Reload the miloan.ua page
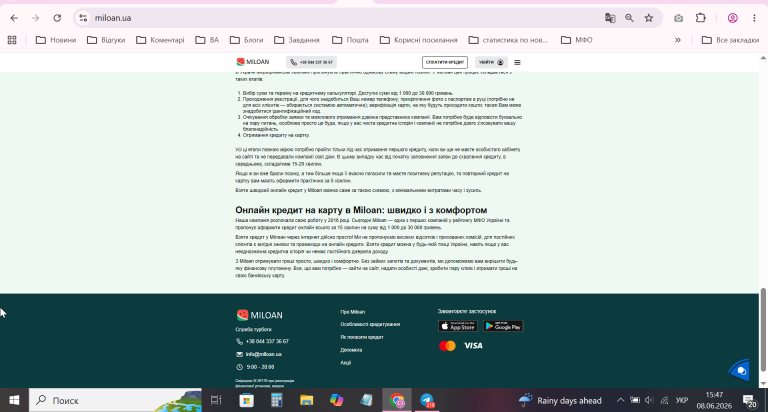This screenshot has width=768, height=412. coord(57,18)
